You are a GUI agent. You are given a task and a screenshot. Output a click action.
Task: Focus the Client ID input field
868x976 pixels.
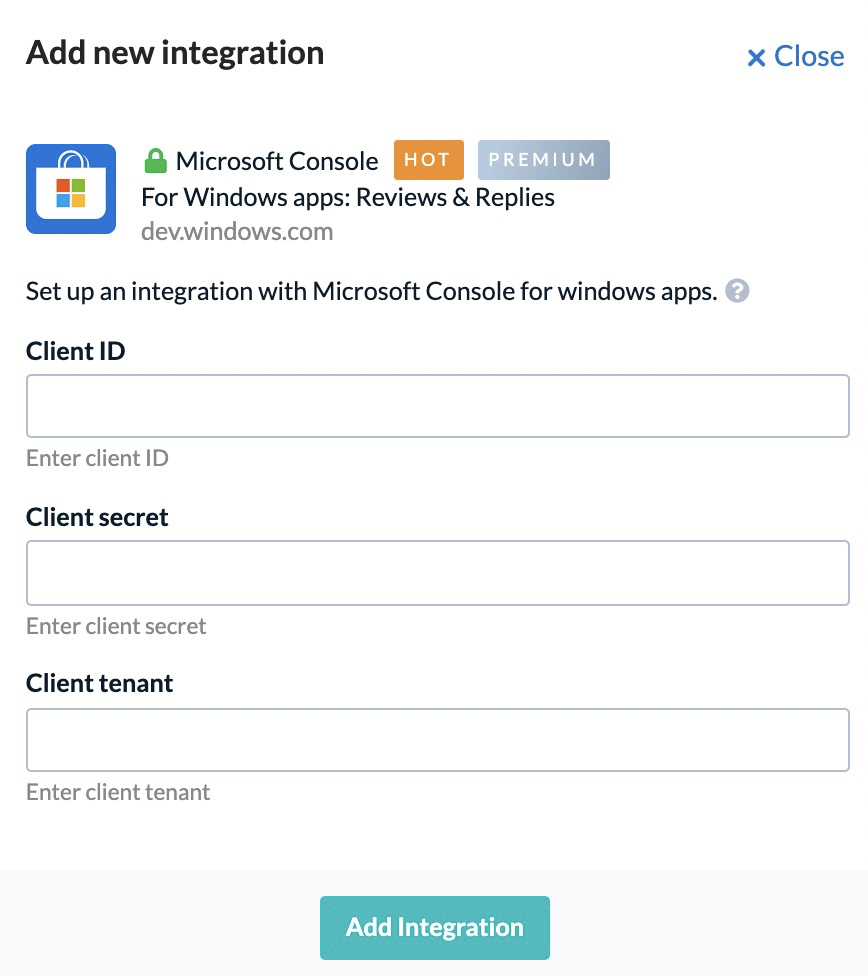[438, 406]
